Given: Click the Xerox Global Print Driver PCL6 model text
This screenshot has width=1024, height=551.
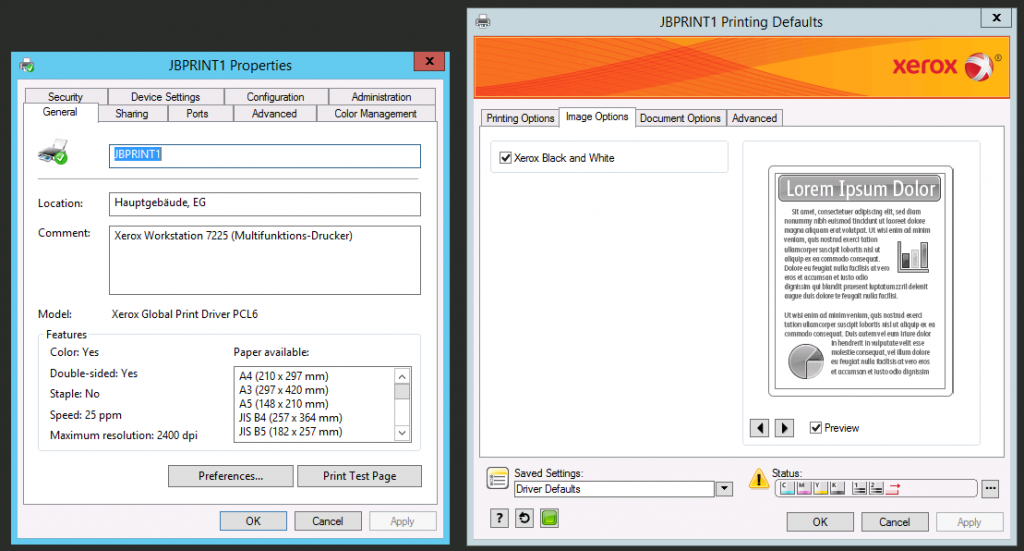Looking at the screenshot, I should (x=184, y=314).
